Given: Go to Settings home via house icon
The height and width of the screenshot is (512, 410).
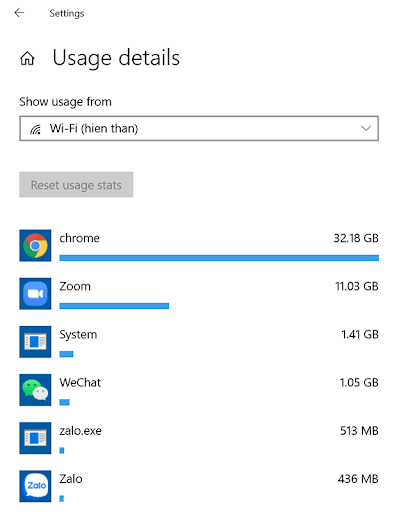Looking at the screenshot, I should pos(27,59).
